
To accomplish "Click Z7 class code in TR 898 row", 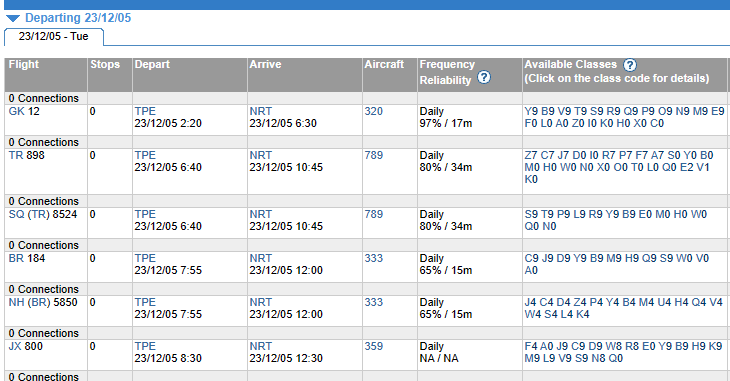I will point(531,155).
